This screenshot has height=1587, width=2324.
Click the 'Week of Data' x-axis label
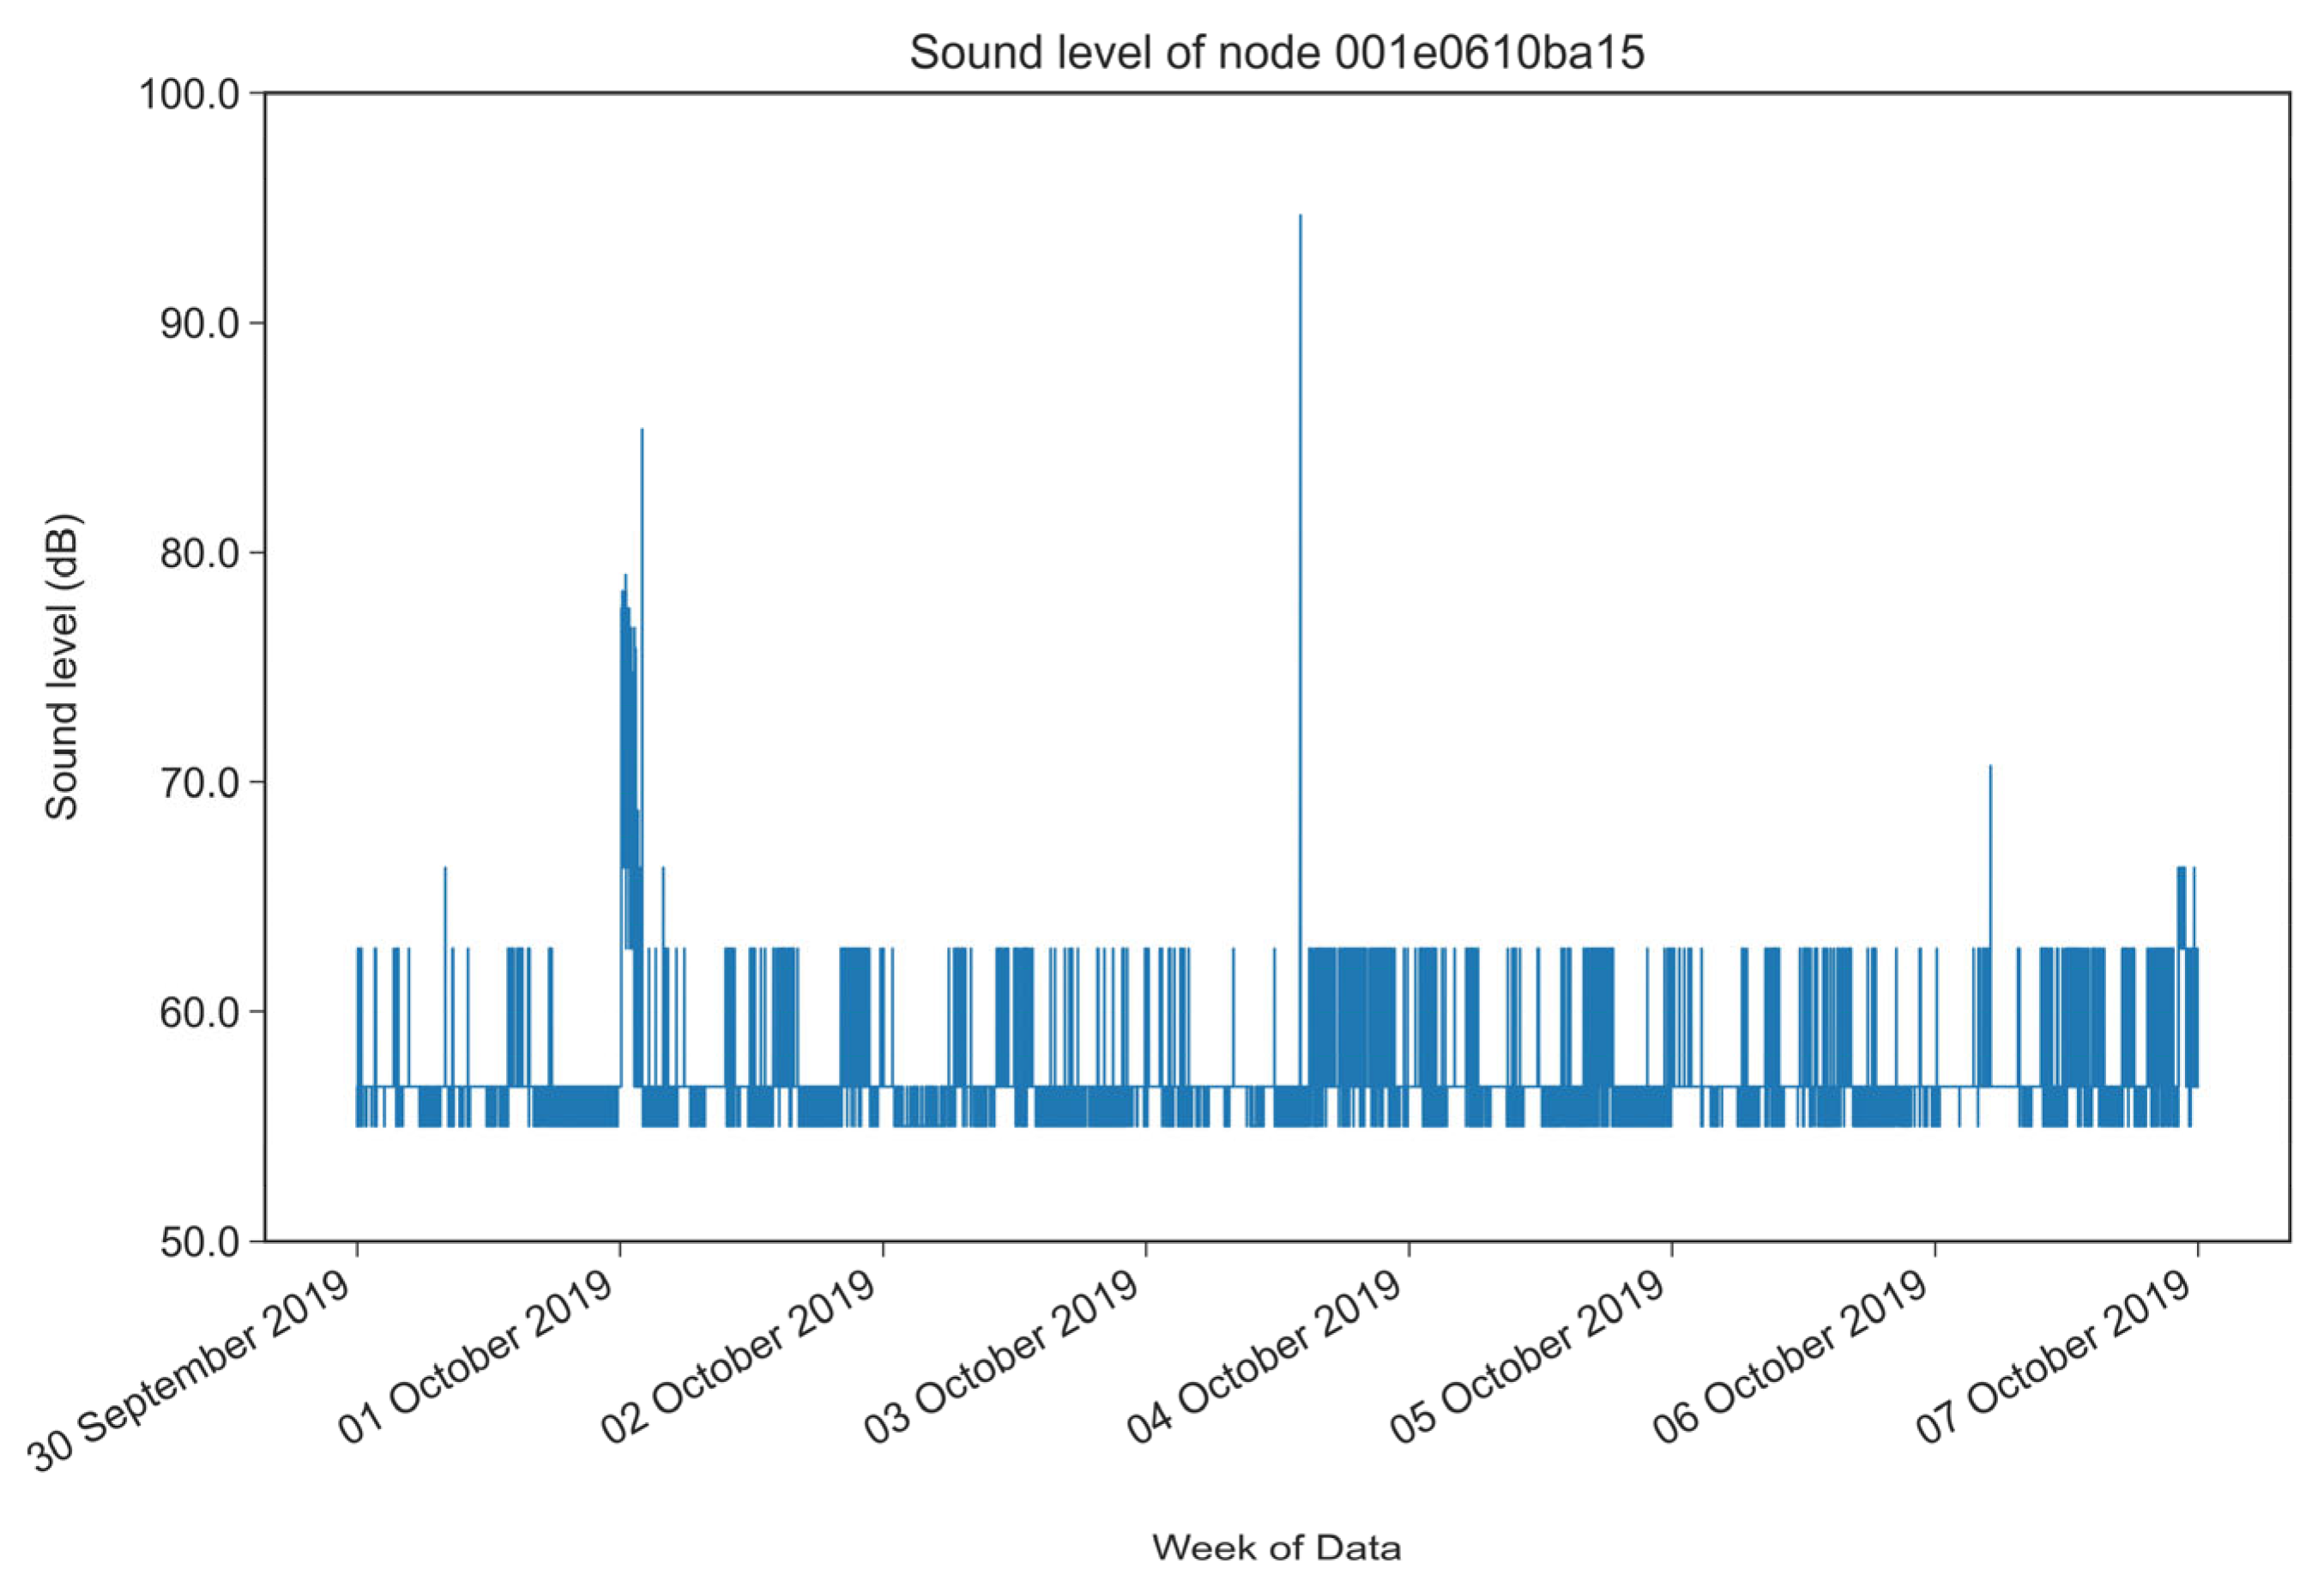coord(1276,1548)
